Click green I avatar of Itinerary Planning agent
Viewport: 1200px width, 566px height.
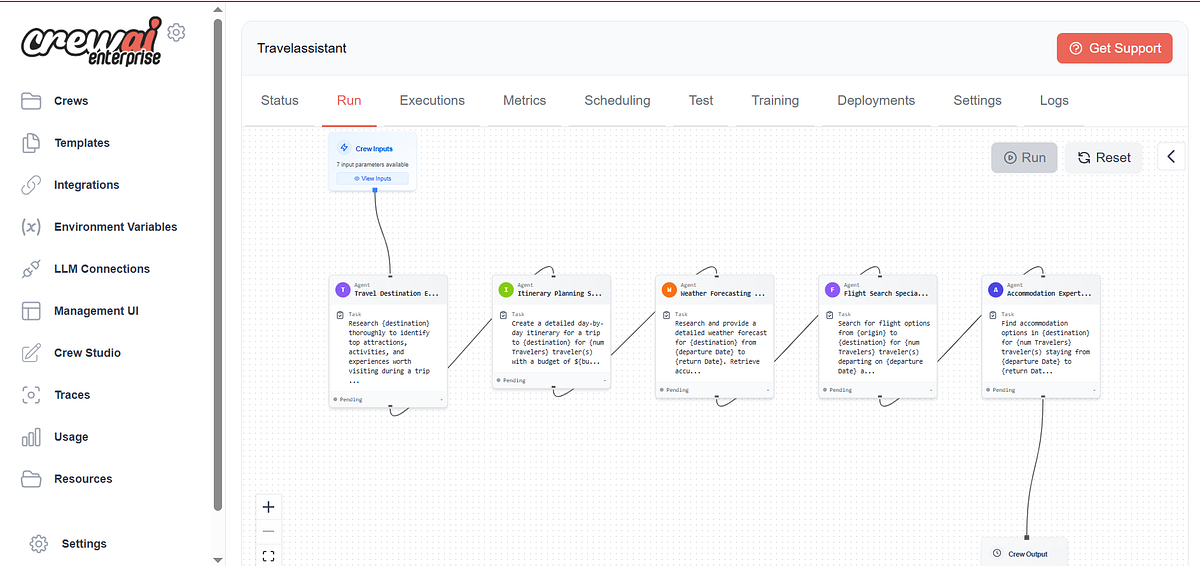click(x=506, y=290)
